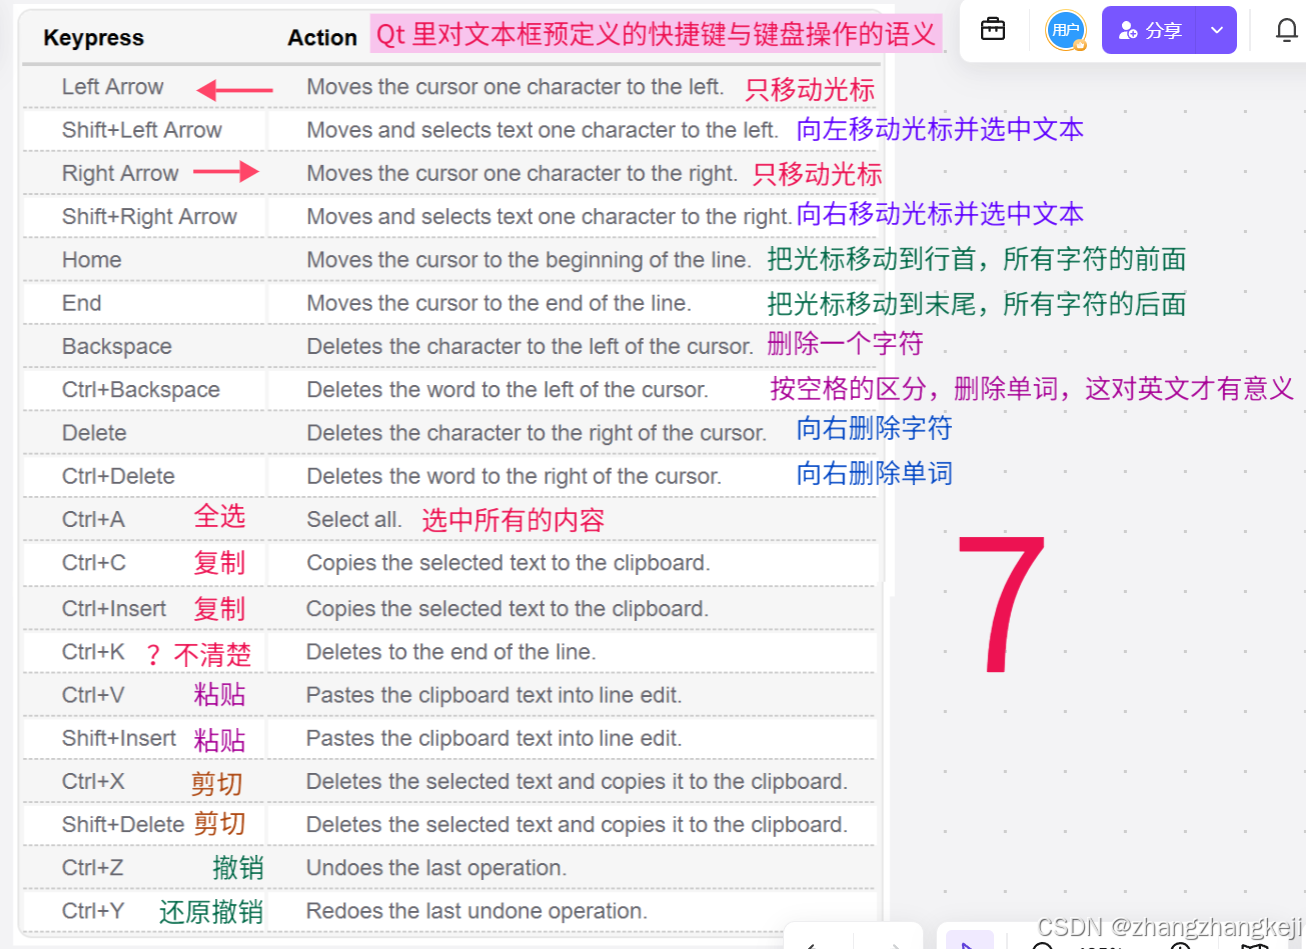Click the 'Ctrl+Delete' keypress cell
This screenshot has height=949, width=1306.
pyautogui.click(x=118, y=476)
